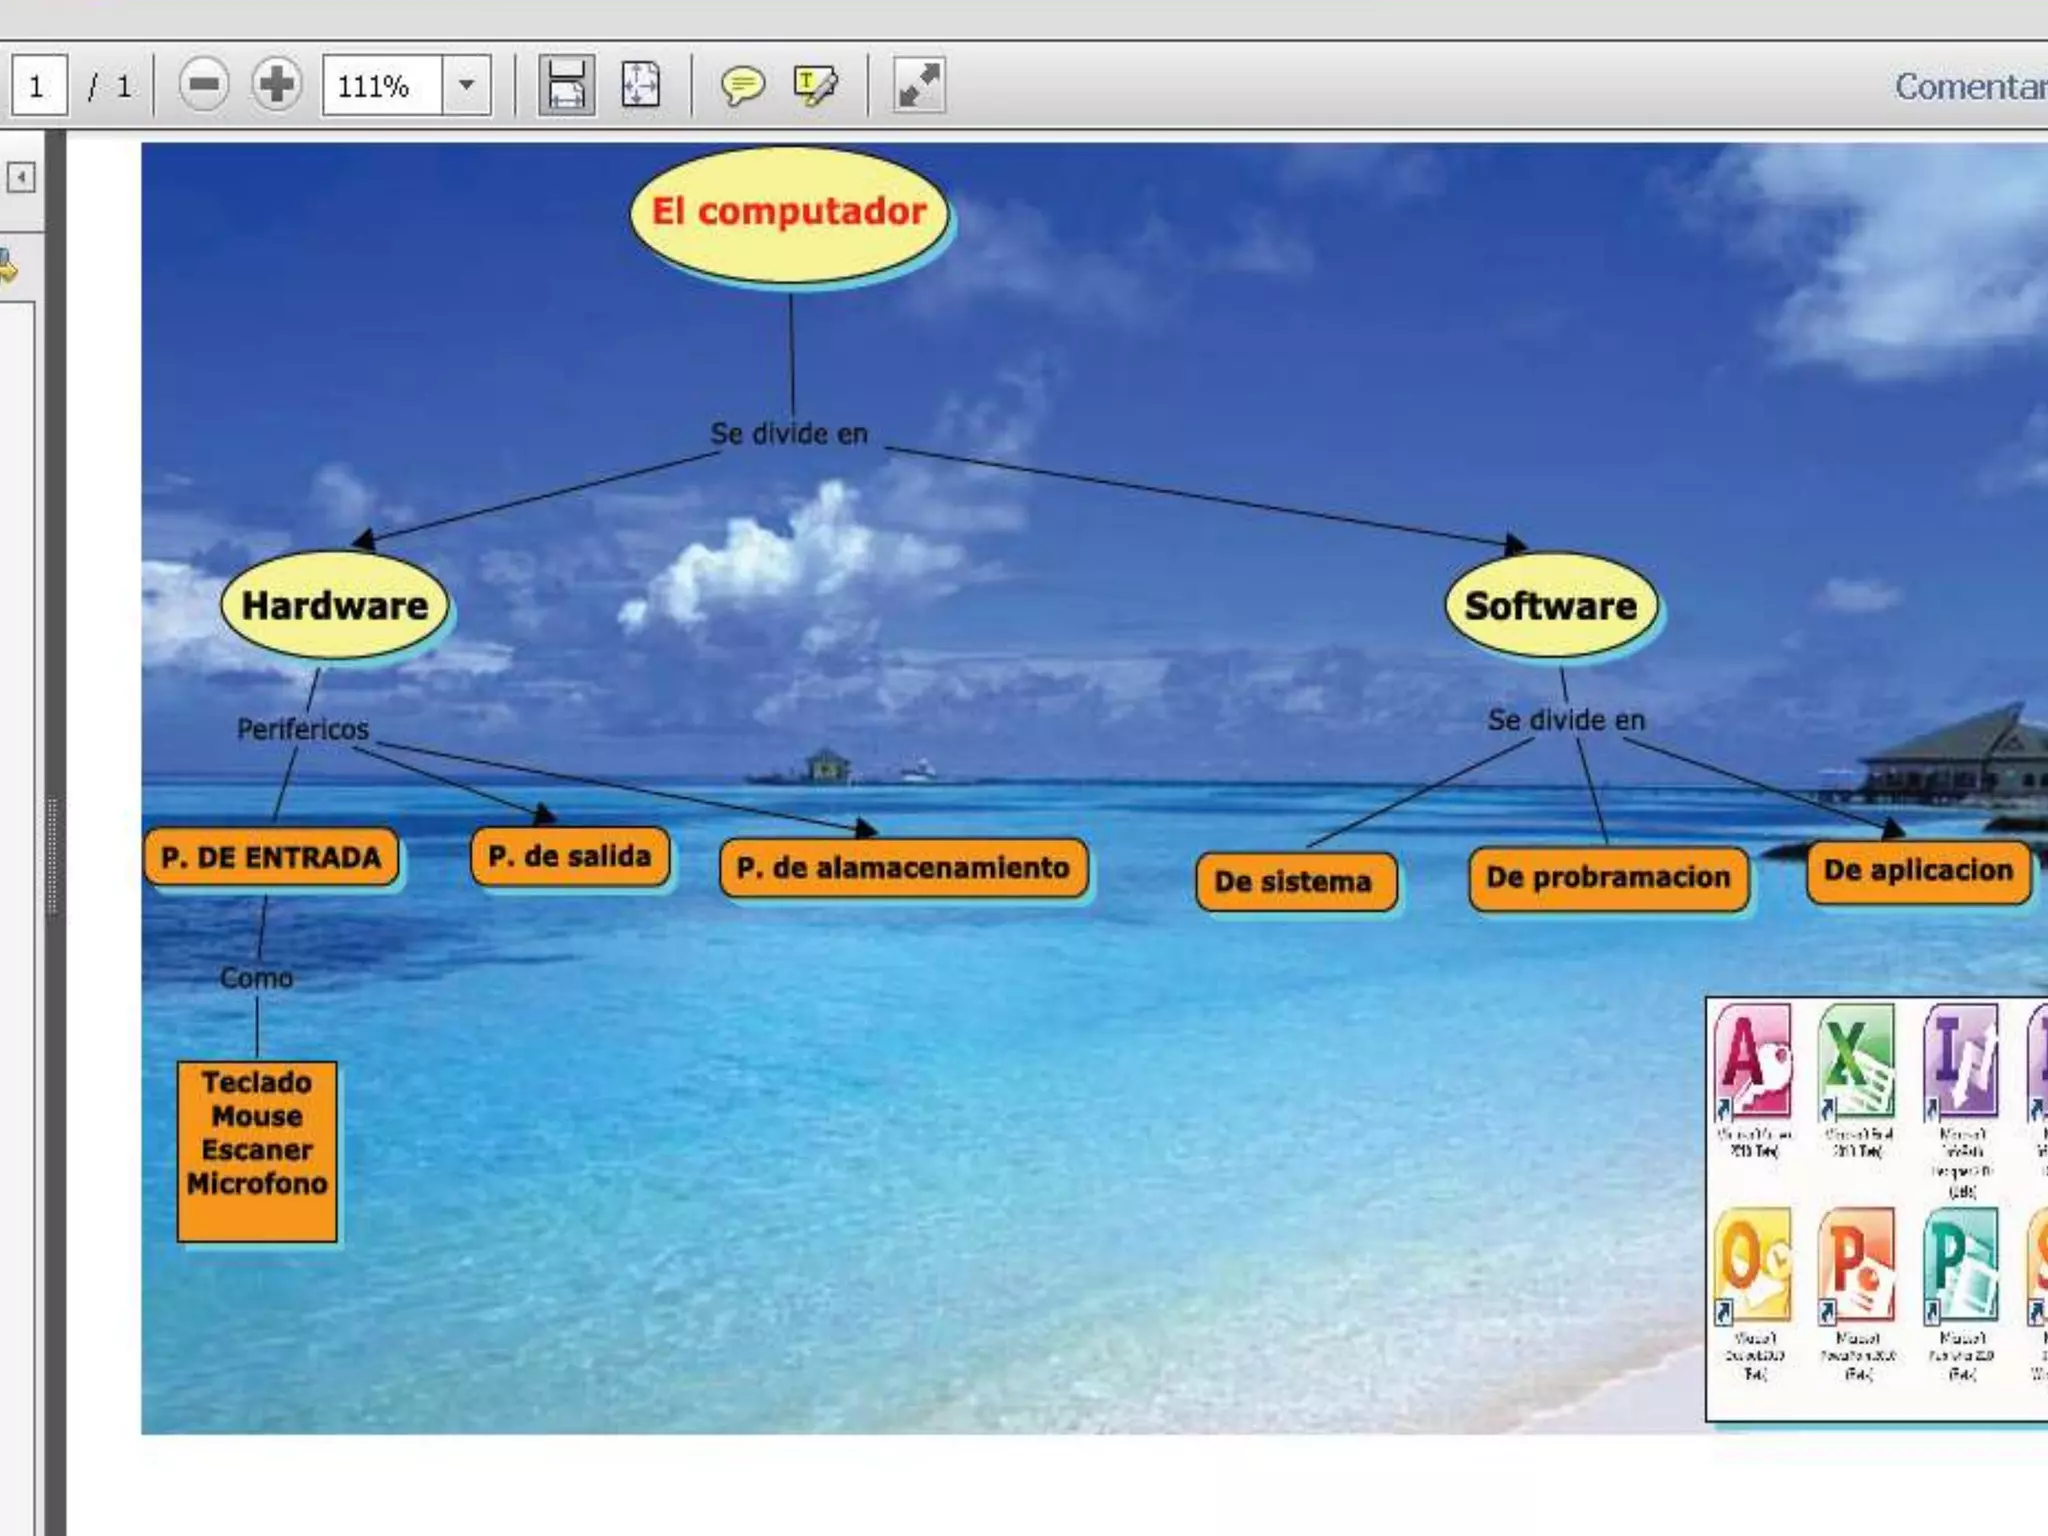Viewport: 2048px width, 1536px height.
Task: Click the Hardware concept node
Action: click(x=335, y=606)
